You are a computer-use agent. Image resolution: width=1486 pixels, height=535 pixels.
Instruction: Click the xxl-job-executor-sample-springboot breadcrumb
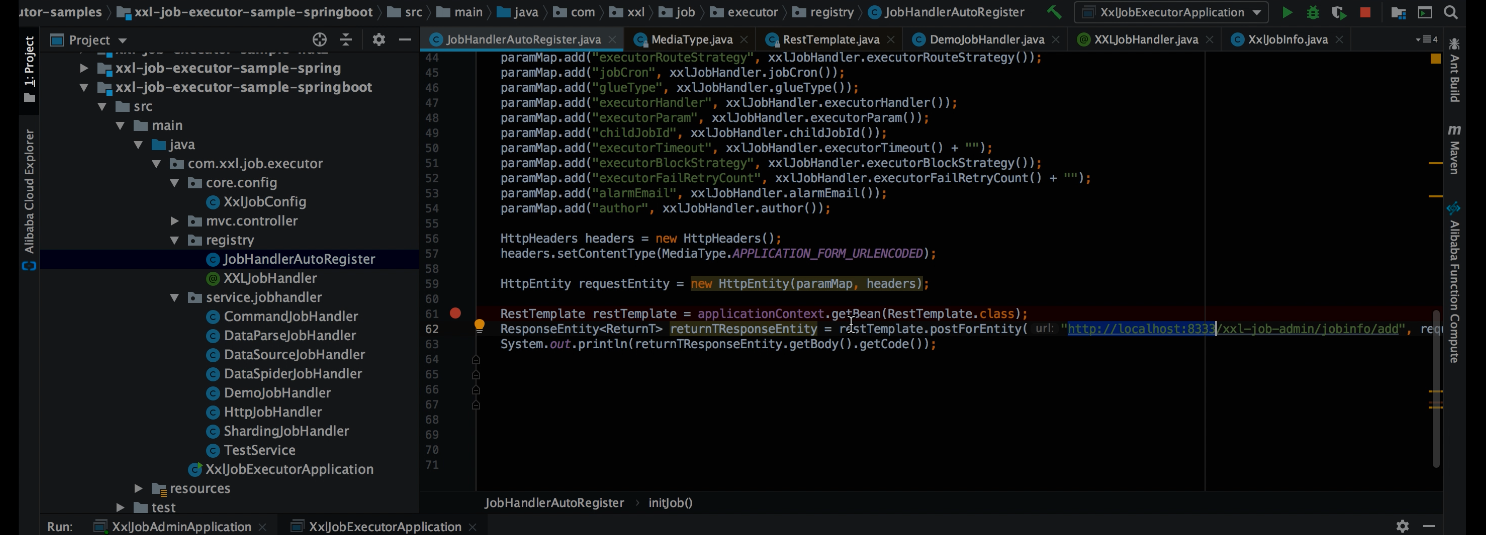pos(245,13)
